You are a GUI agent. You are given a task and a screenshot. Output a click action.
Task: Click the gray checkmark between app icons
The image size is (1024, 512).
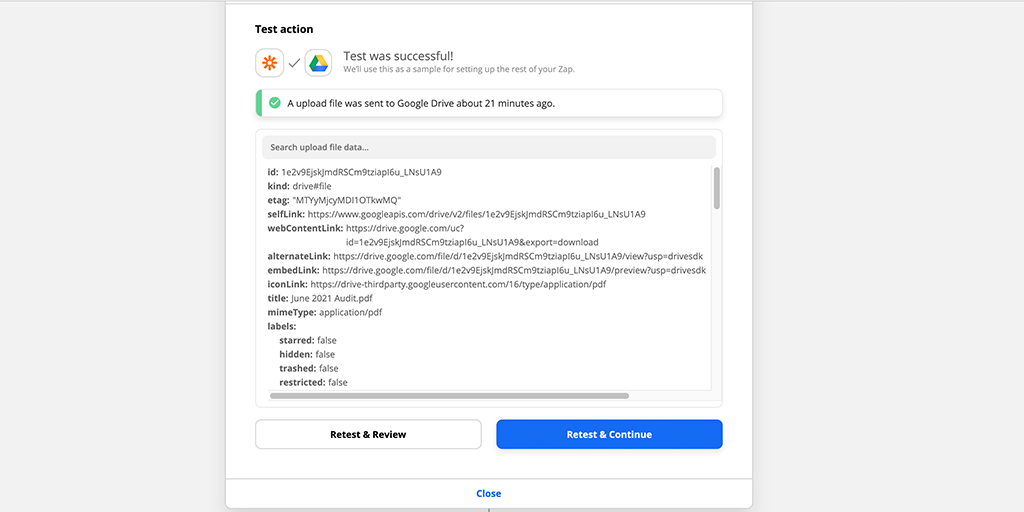tap(294, 63)
